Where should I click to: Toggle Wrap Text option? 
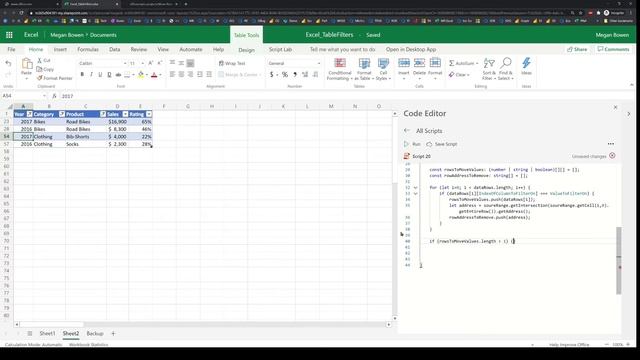pyautogui.click(x=232, y=63)
